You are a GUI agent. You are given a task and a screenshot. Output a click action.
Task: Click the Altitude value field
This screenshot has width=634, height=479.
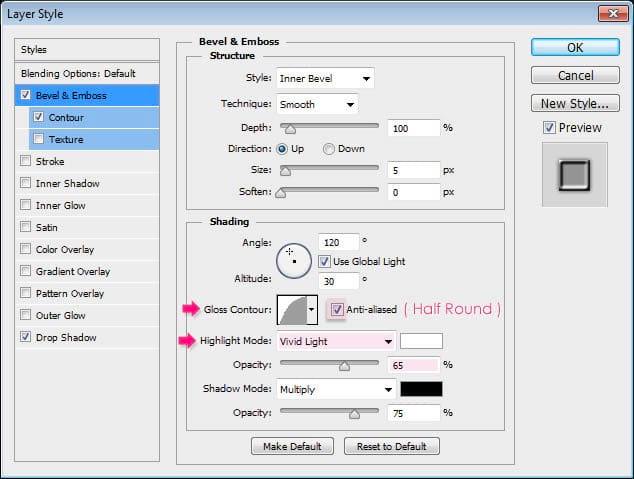click(339, 281)
